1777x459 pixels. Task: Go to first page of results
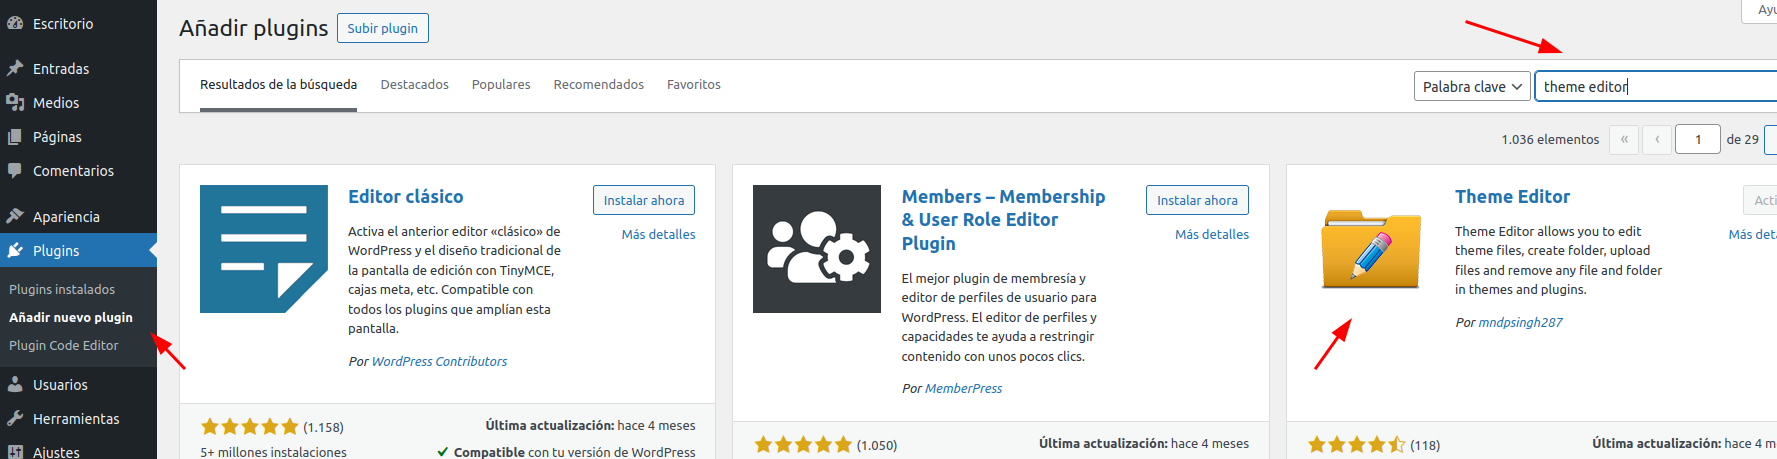(1624, 139)
